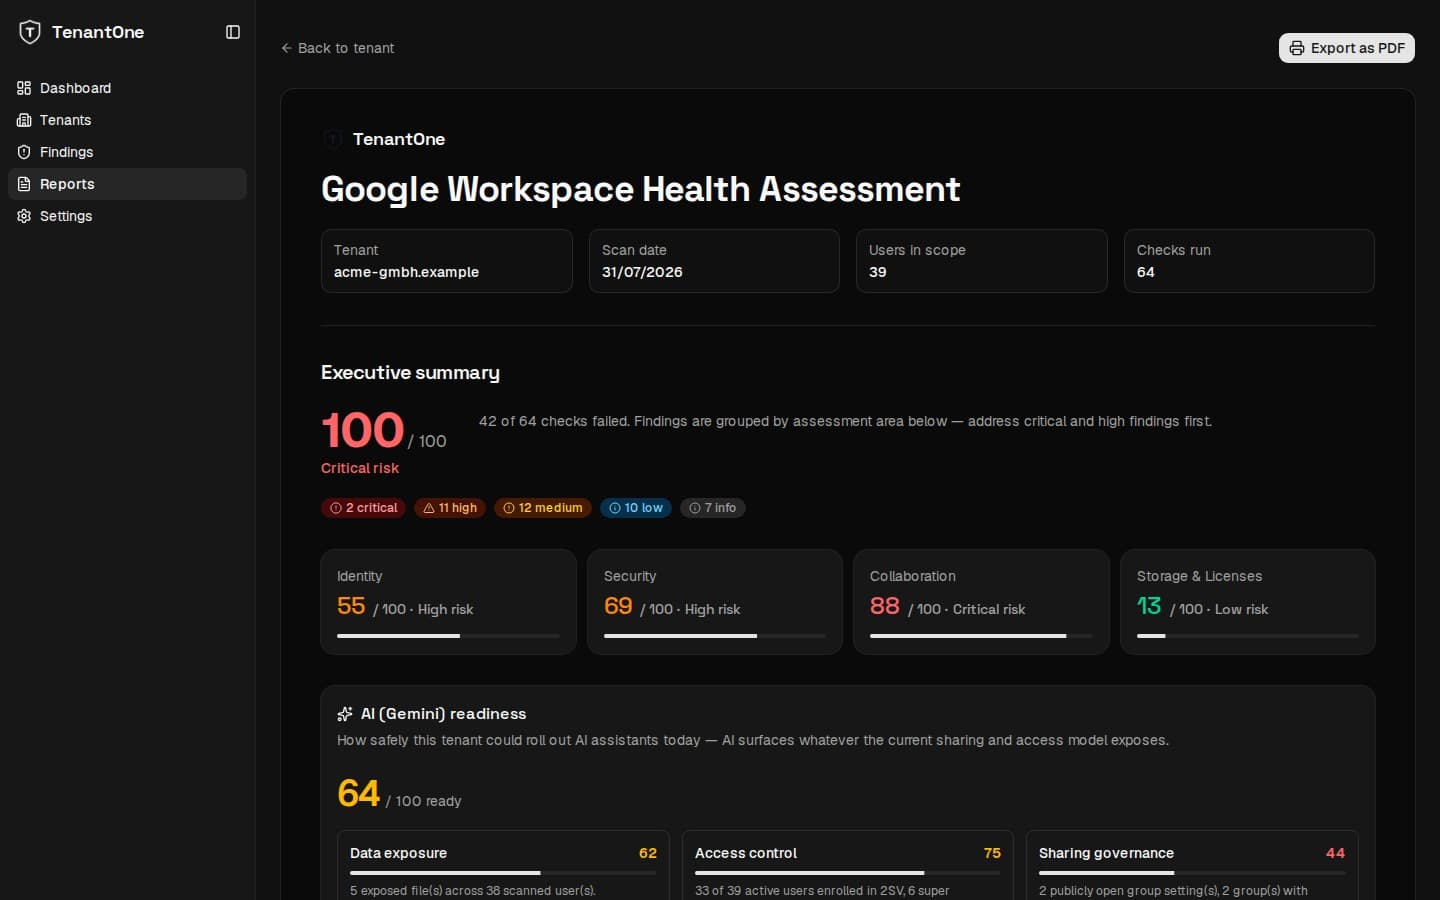Click the Access control progress bar
The width and height of the screenshot is (1440, 900).
[x=848, y=873]
